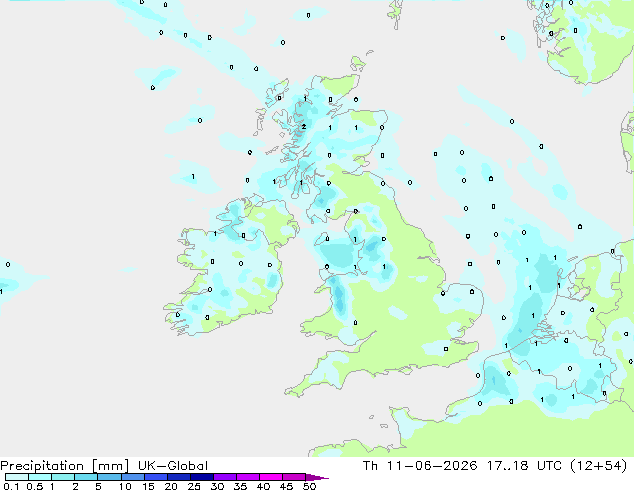Pick the 10–15 mm legend swatch
Screen dimensions: 634x490
coord(132,477)
